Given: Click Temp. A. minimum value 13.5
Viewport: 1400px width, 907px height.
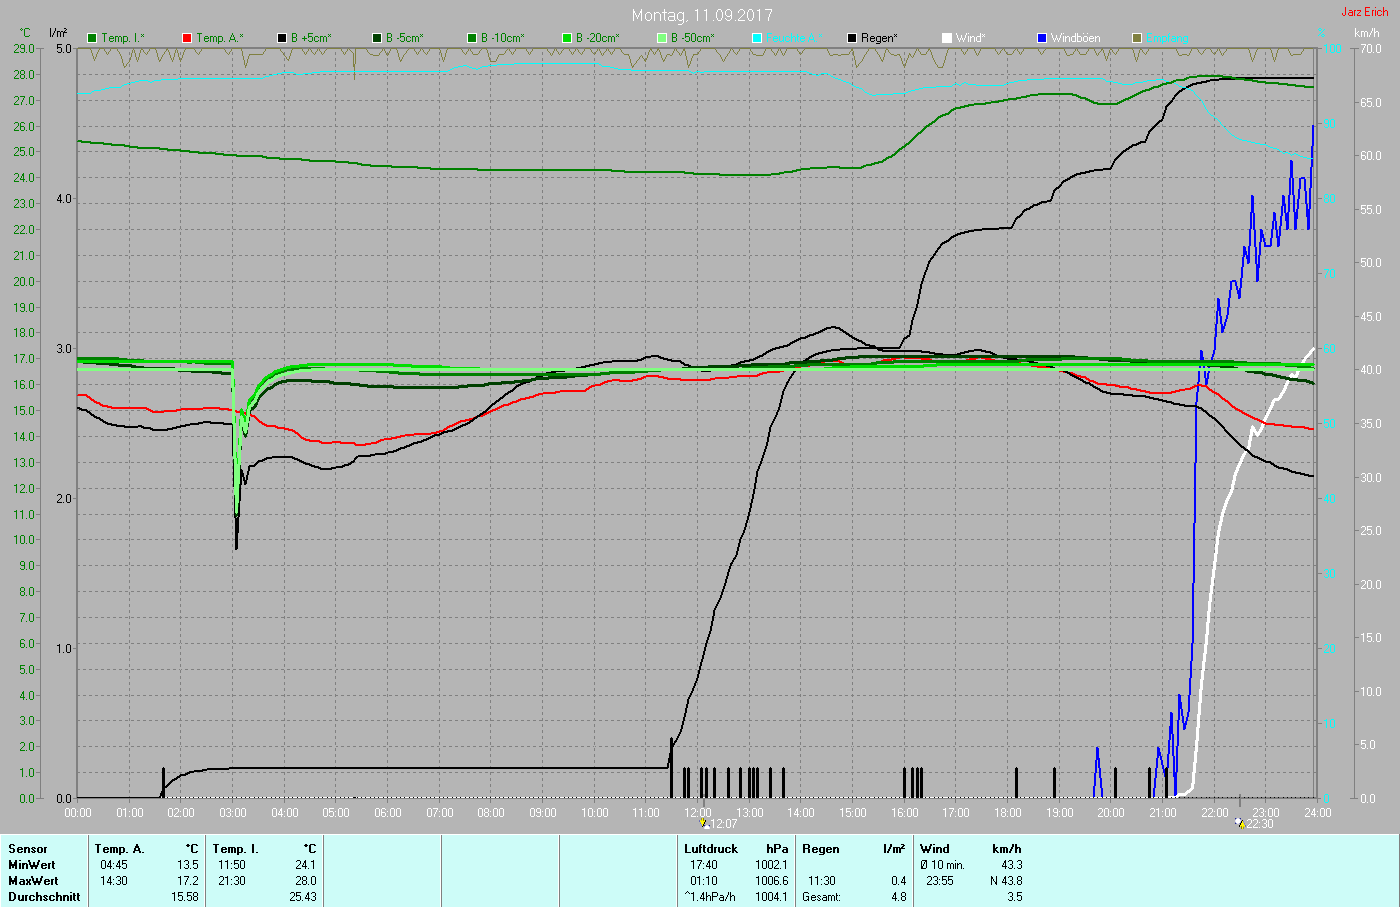Looking at the screenshot, I should (188, 865).
